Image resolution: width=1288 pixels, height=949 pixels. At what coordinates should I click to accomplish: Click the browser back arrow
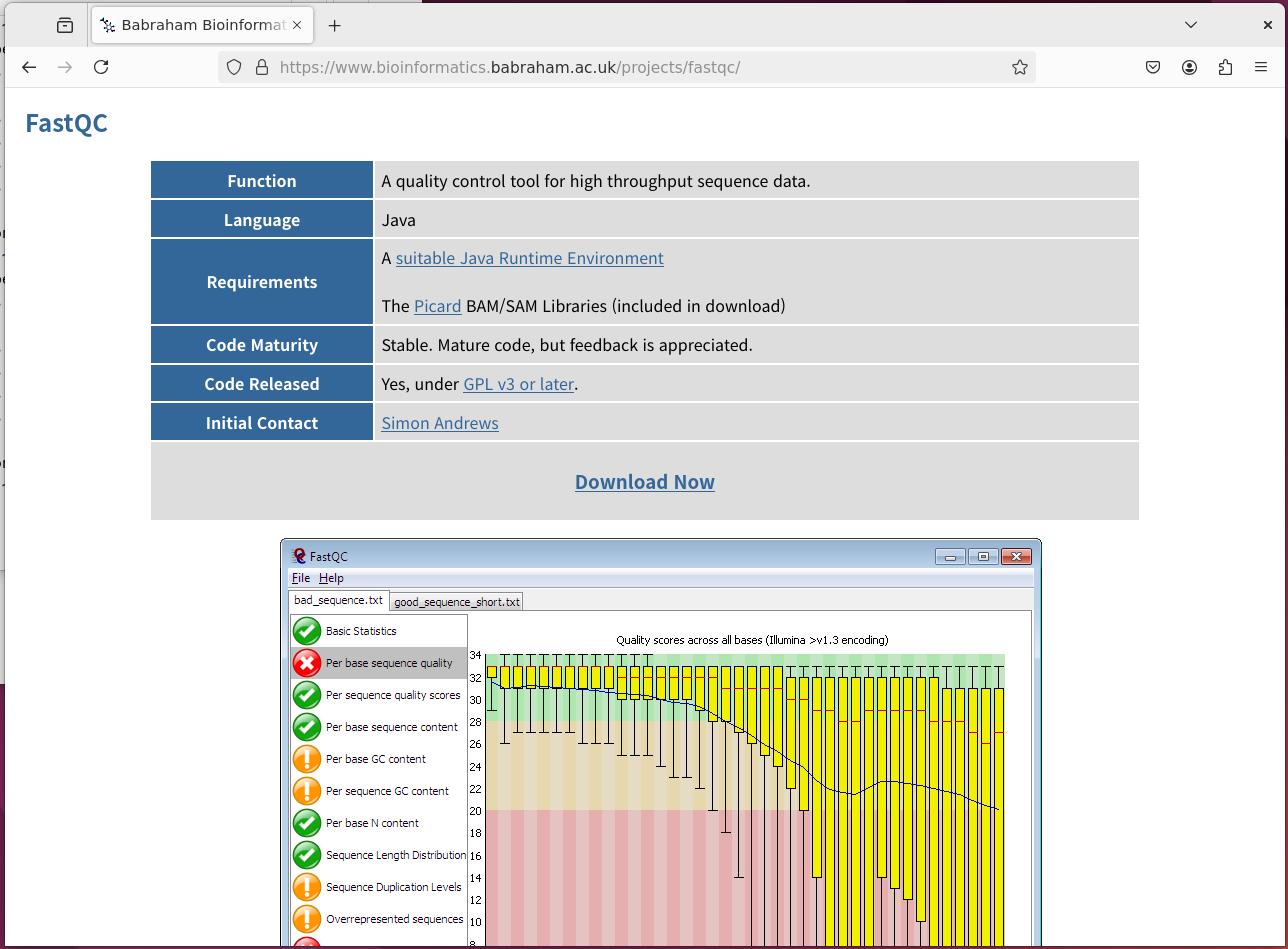pyautogui.click(x=29, y=67)
